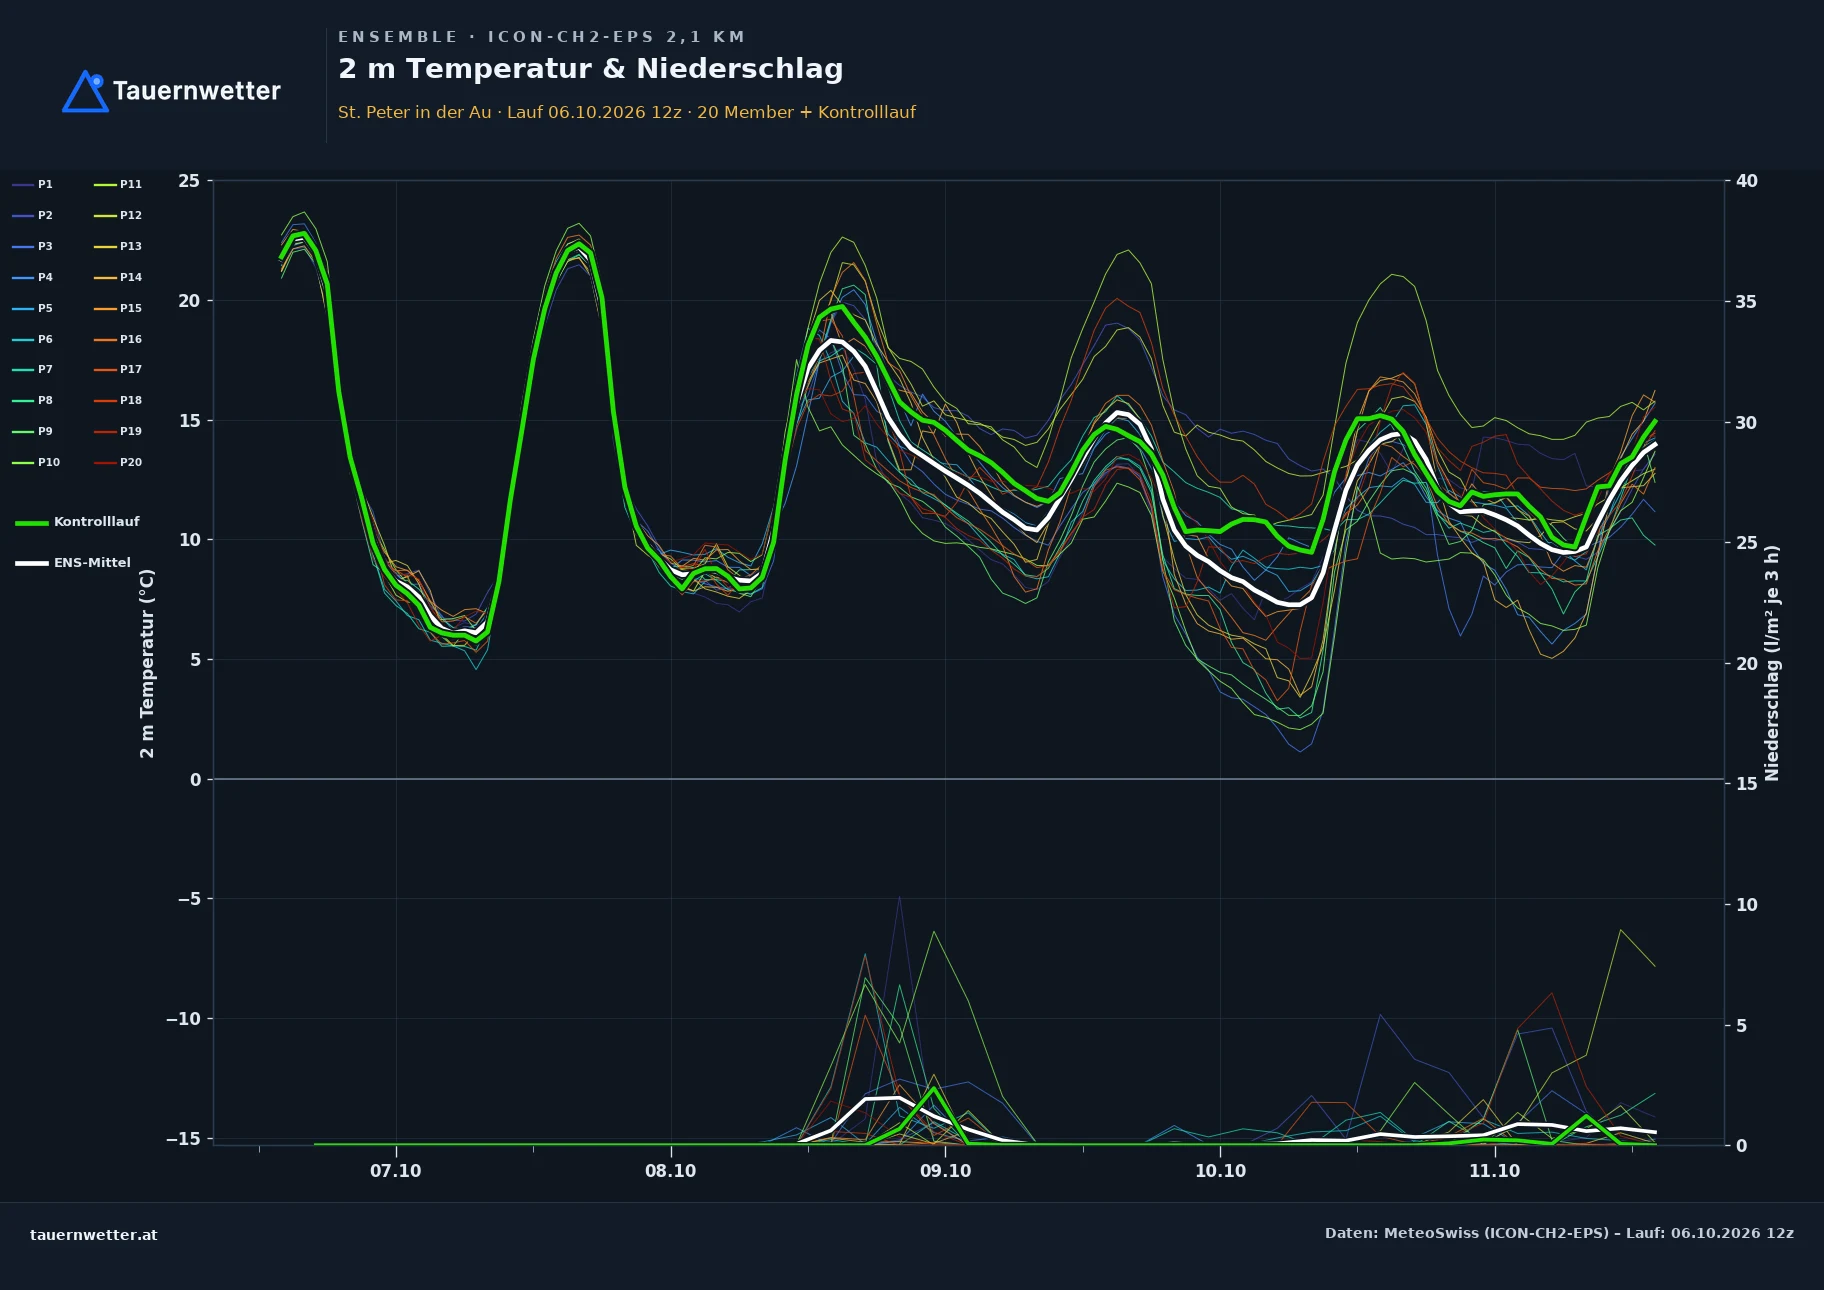The image size is (1824, 1290).
Task: Open the tauernwetter.at footer link
Action: click(94, 1235)
